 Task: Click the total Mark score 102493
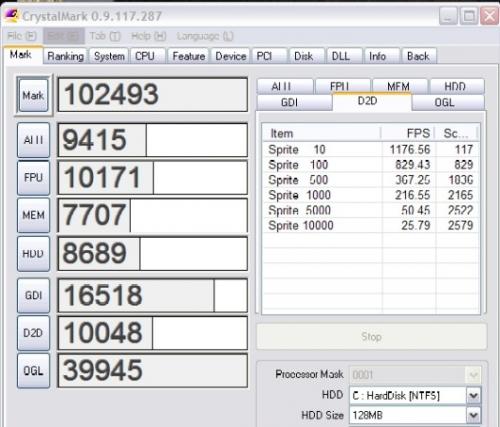point(153,95)
